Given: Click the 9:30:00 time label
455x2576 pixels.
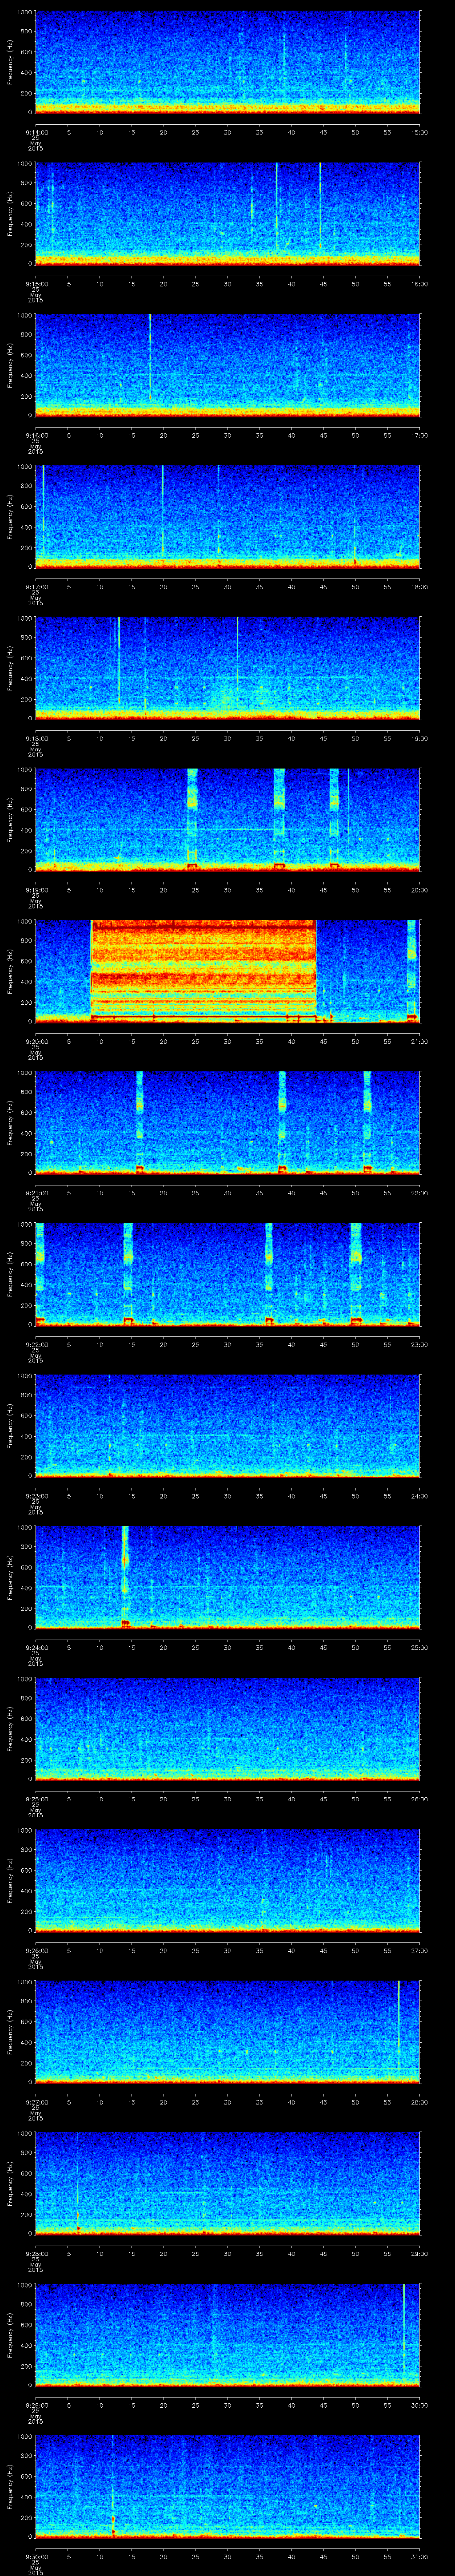Looking at the screenshot, I should click(36, 2556).
